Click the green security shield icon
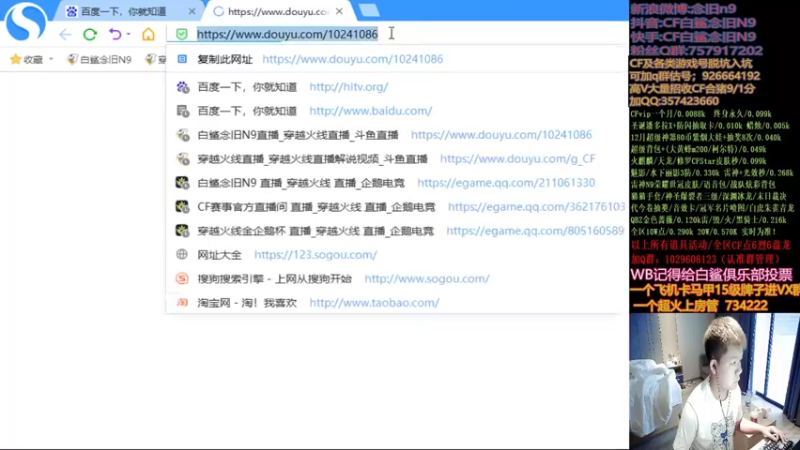Screen dimensions: 800x450 (182, 34)
